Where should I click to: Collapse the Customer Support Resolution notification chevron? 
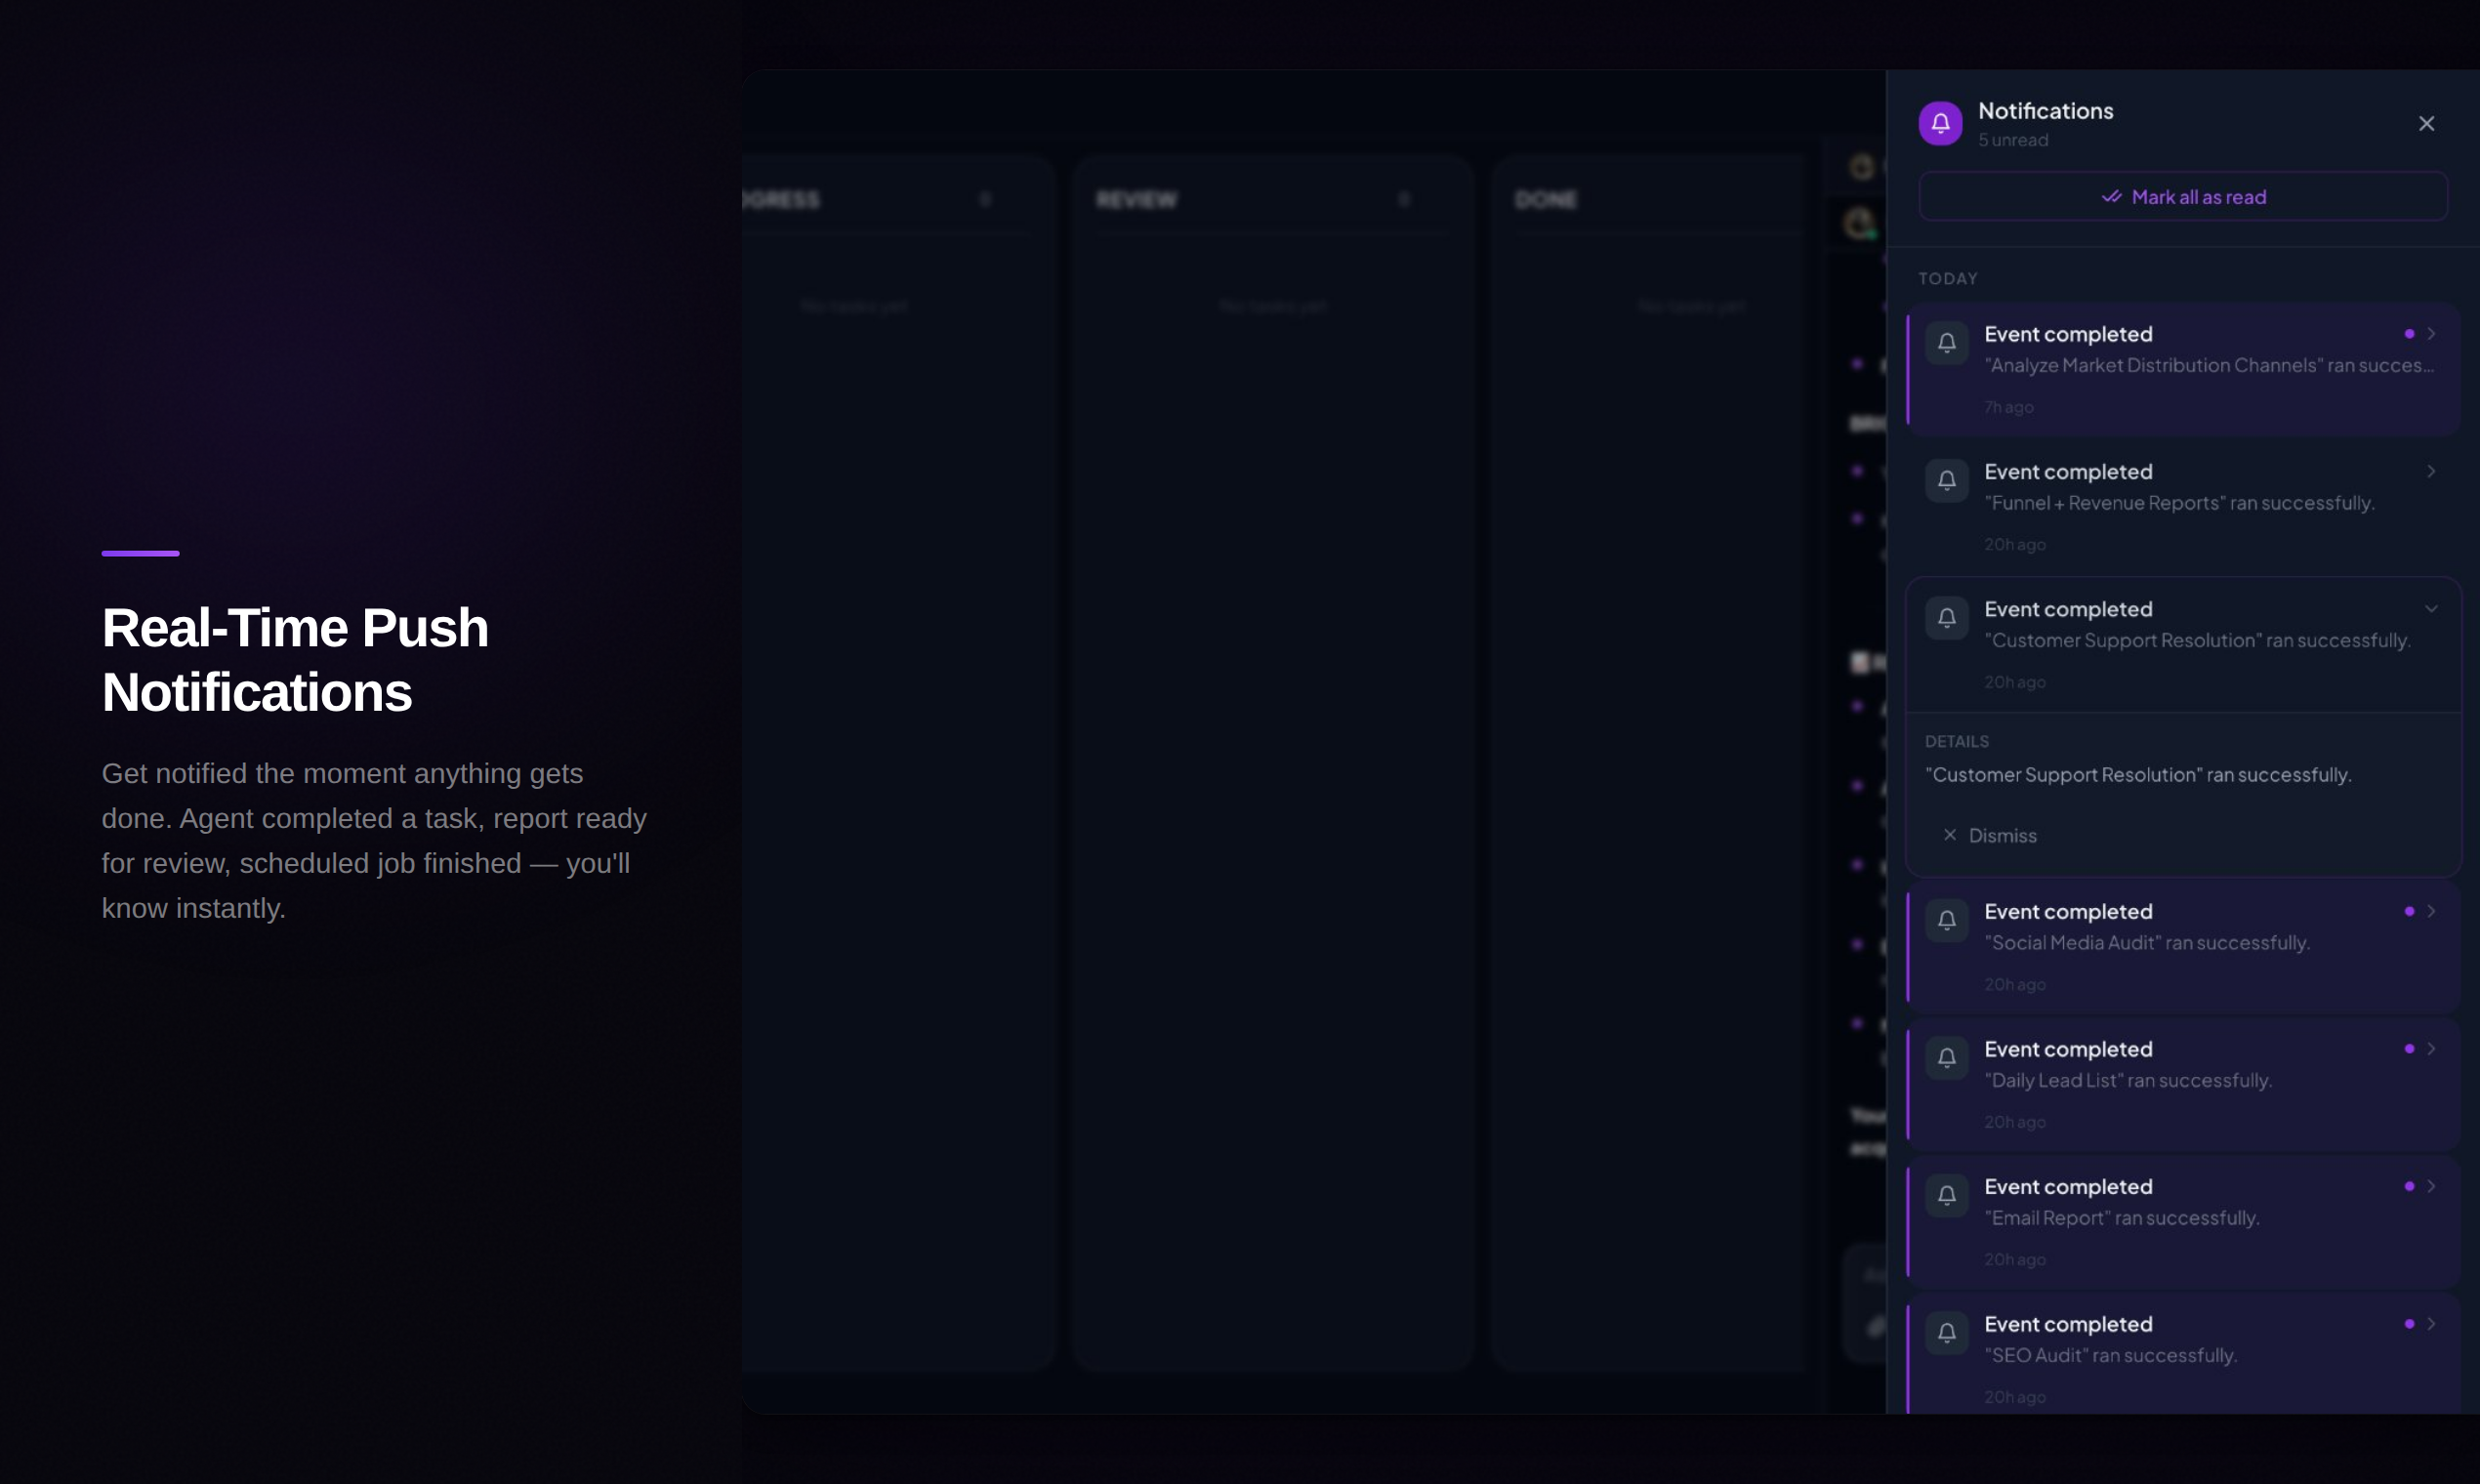click(x=2431, y=609)
